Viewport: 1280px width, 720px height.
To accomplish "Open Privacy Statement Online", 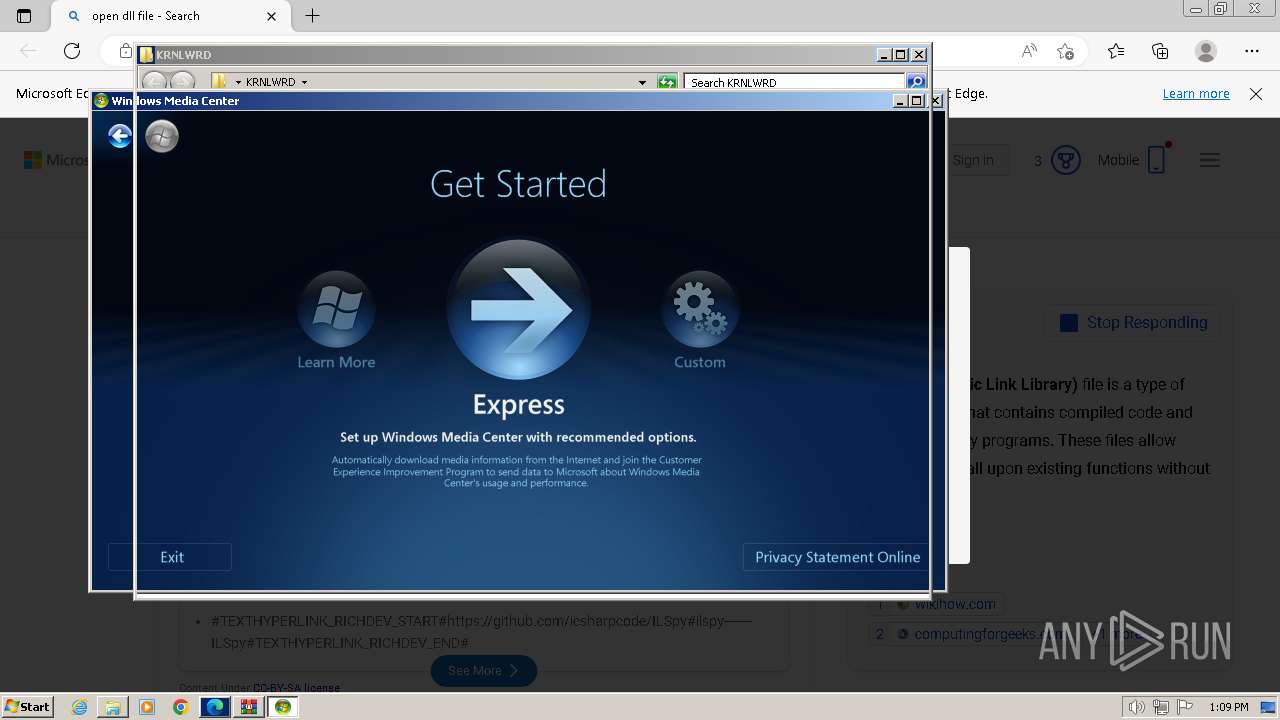I will pos(837,557).
